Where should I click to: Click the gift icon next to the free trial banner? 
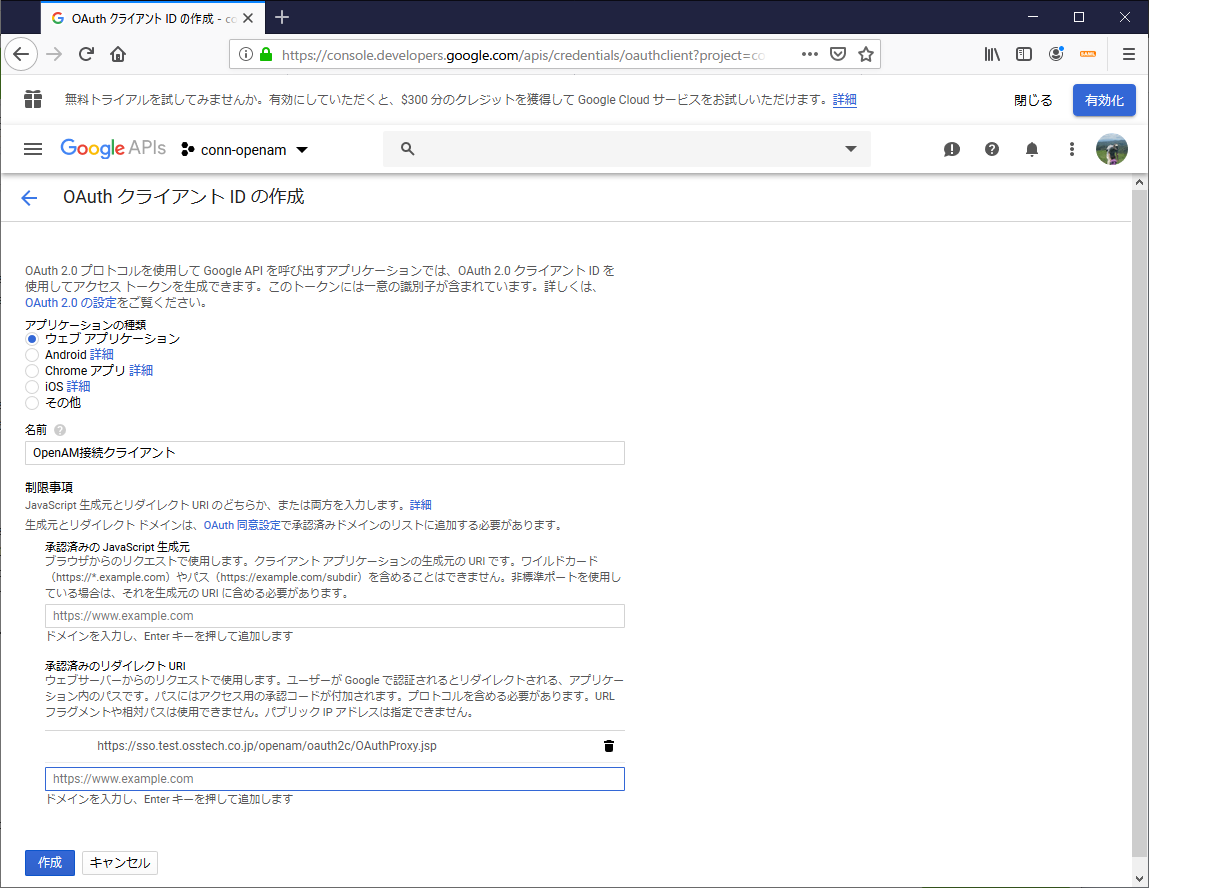pyautogui.click(x=35, y=100)
